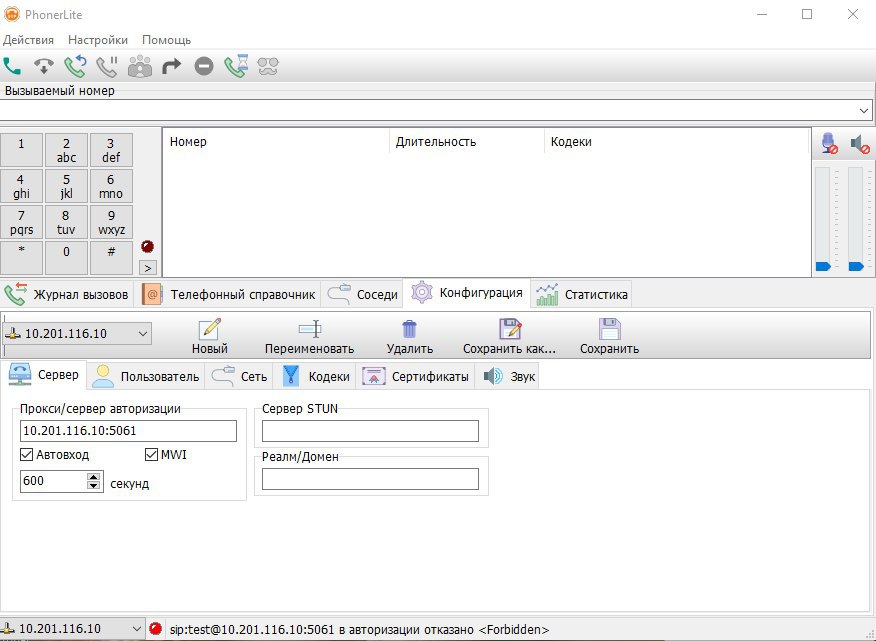
Task: Toggle the Автовход checkbox
Action: coord(26,454)
